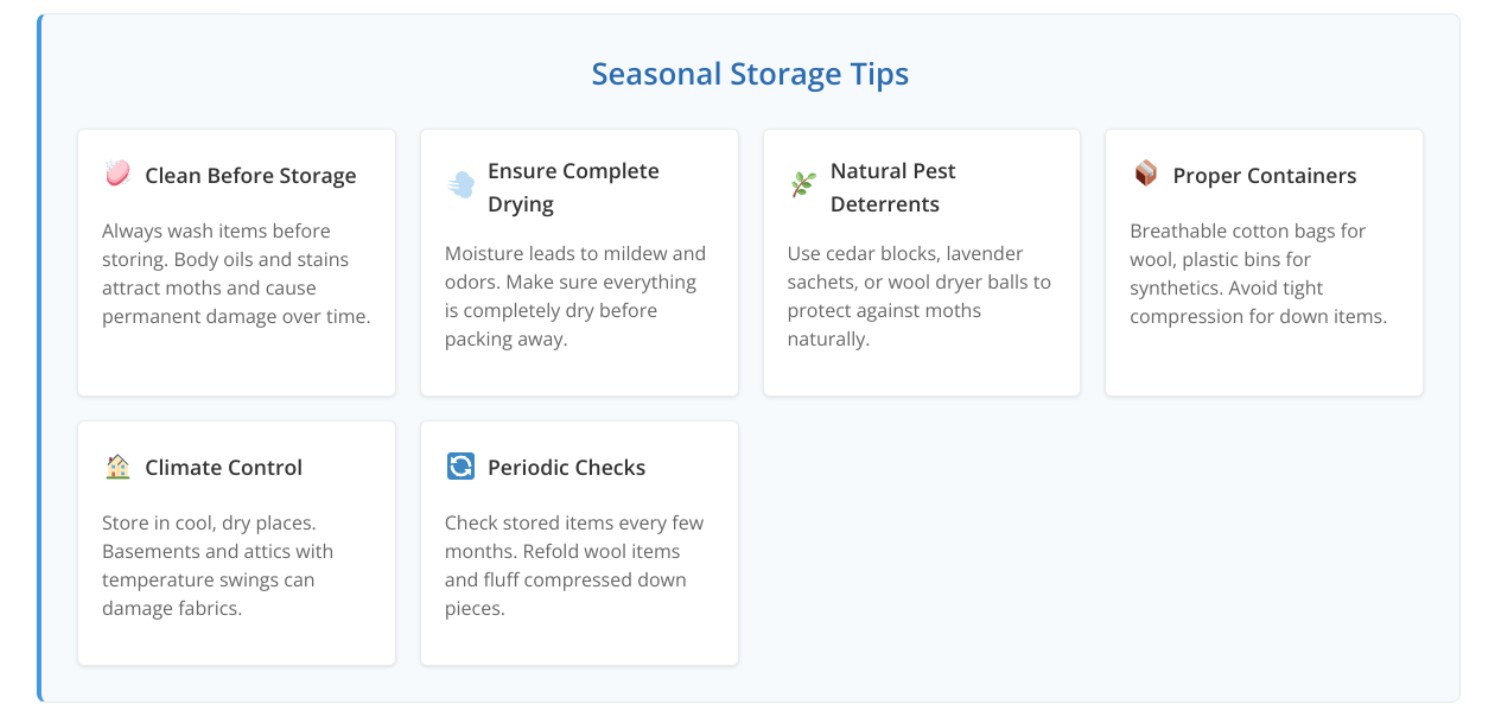The image size is (1499, 721).
Task: Click the breathable cotton bags description
Action: coord(1257,274)
